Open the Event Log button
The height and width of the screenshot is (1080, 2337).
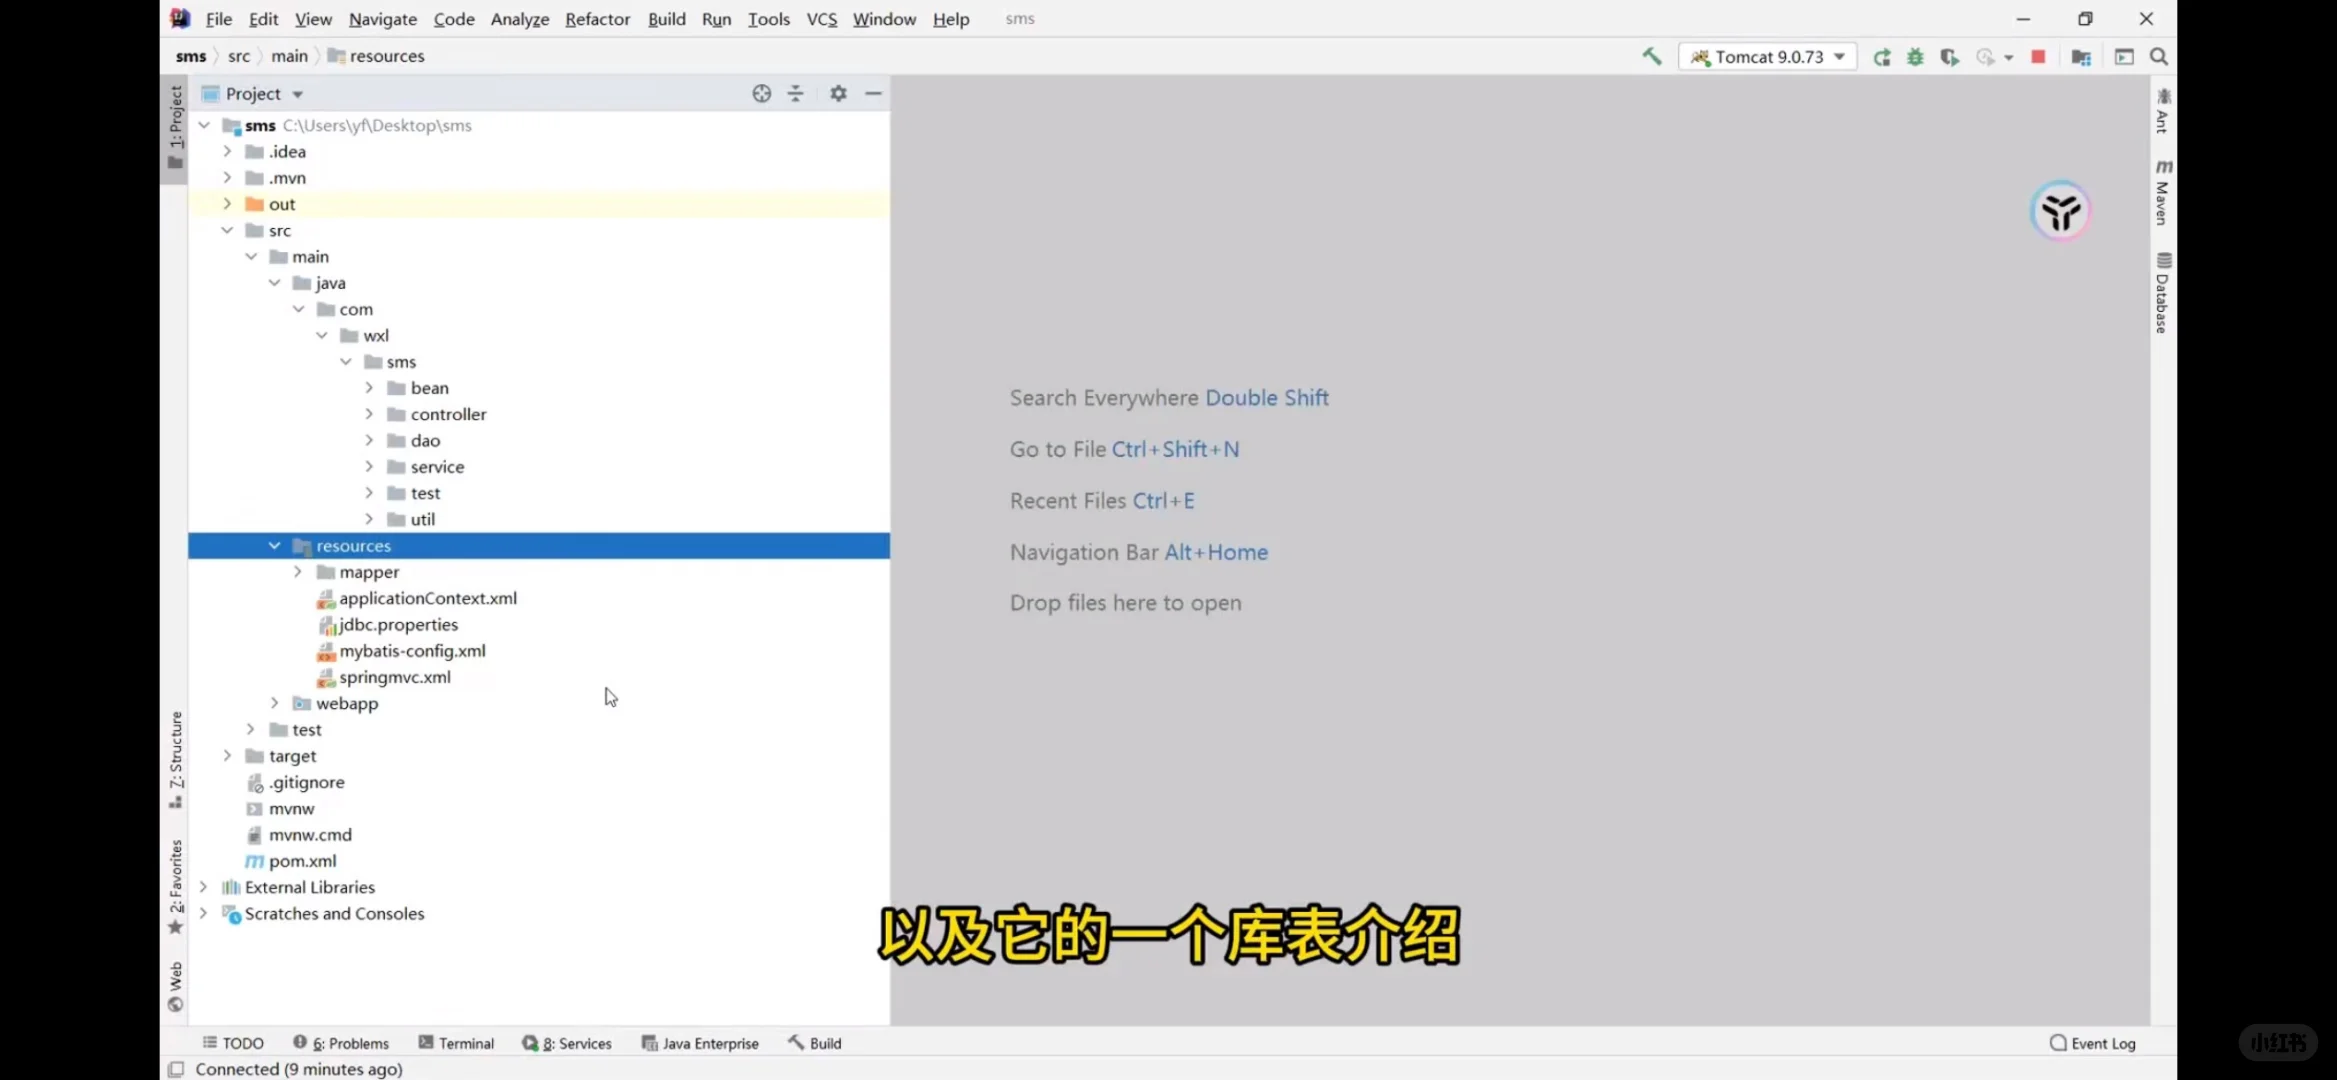click(x=2092, y=1043)
